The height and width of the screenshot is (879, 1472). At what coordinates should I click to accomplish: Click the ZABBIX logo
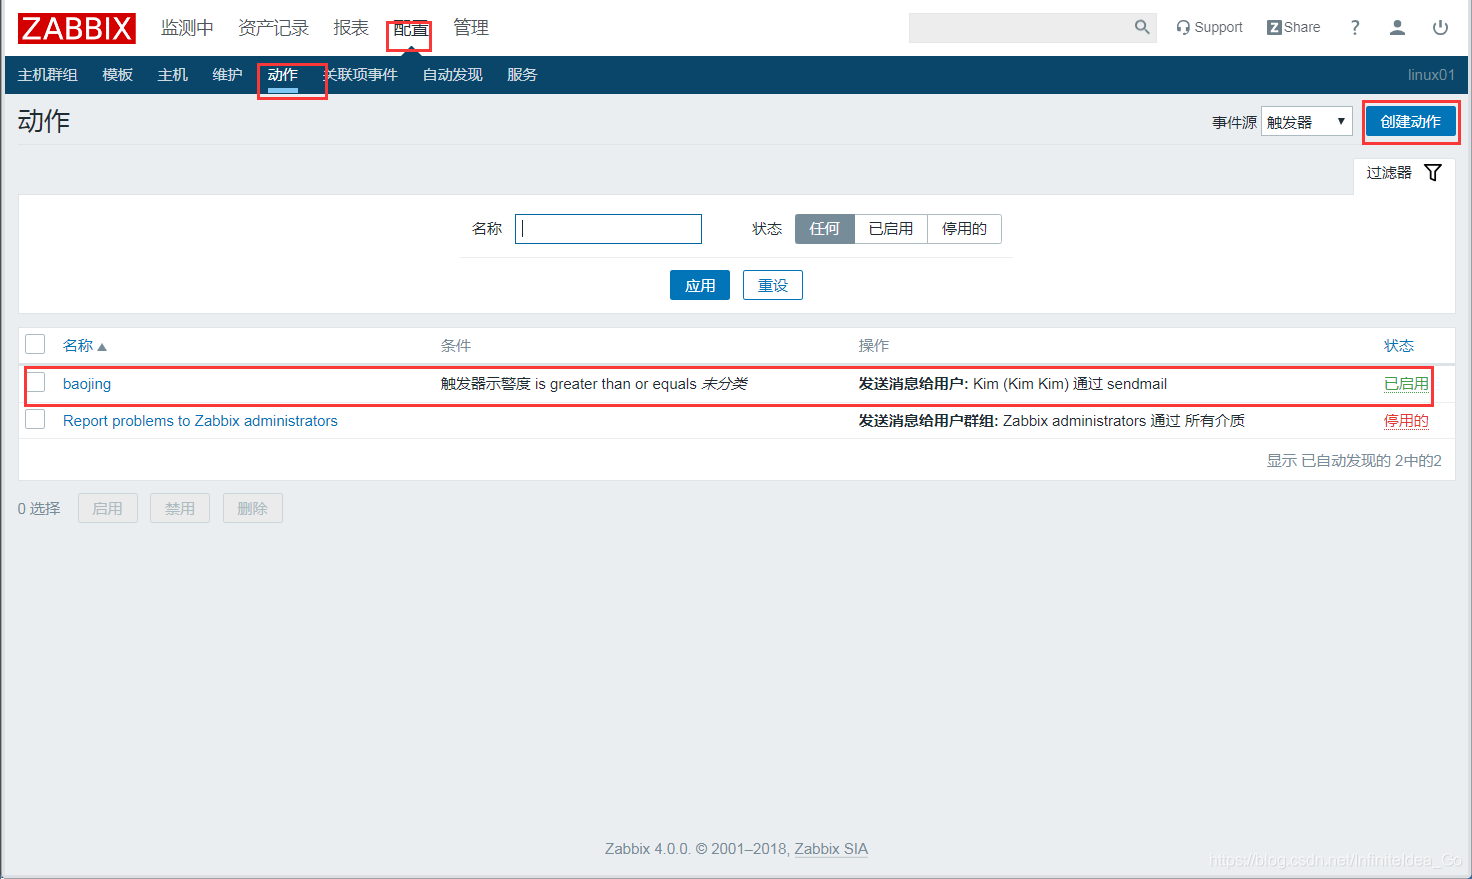(76, 28)
